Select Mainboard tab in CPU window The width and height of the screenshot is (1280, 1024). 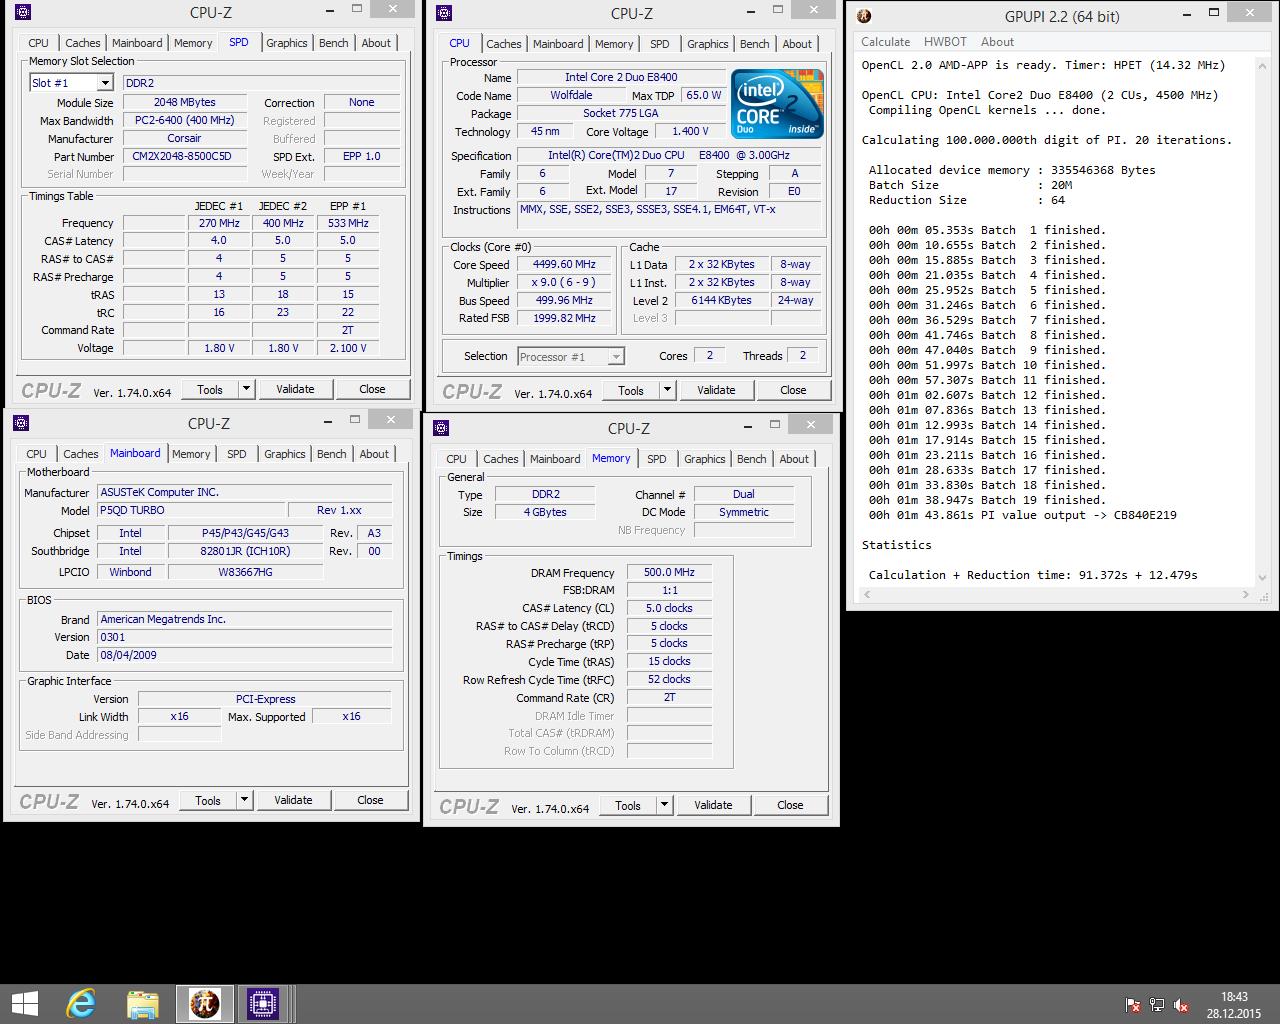[x=557, y=44]
